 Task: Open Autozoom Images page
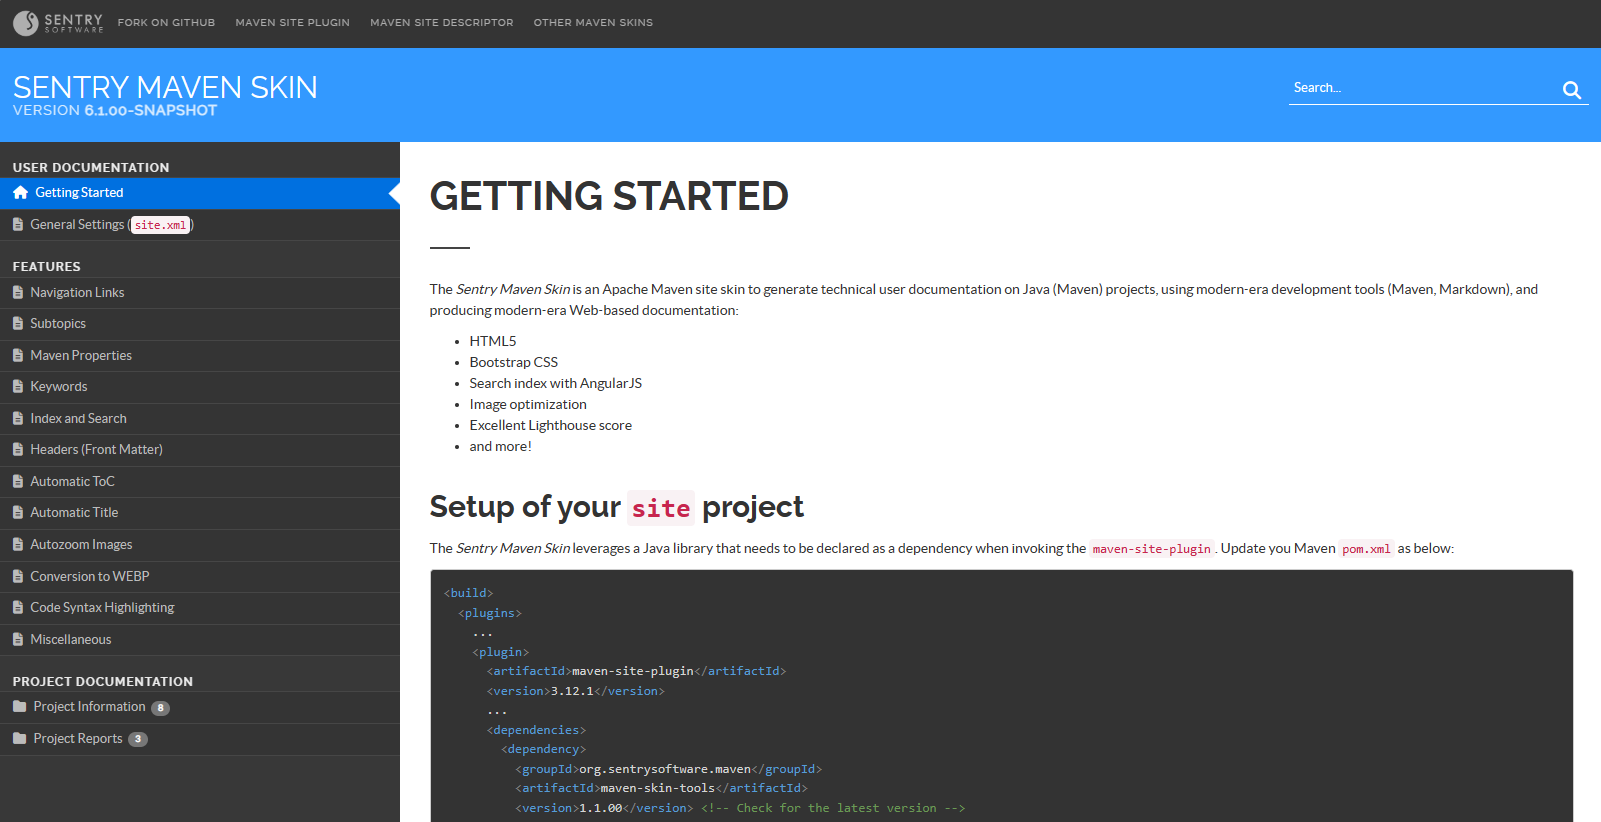click(200, 545)
